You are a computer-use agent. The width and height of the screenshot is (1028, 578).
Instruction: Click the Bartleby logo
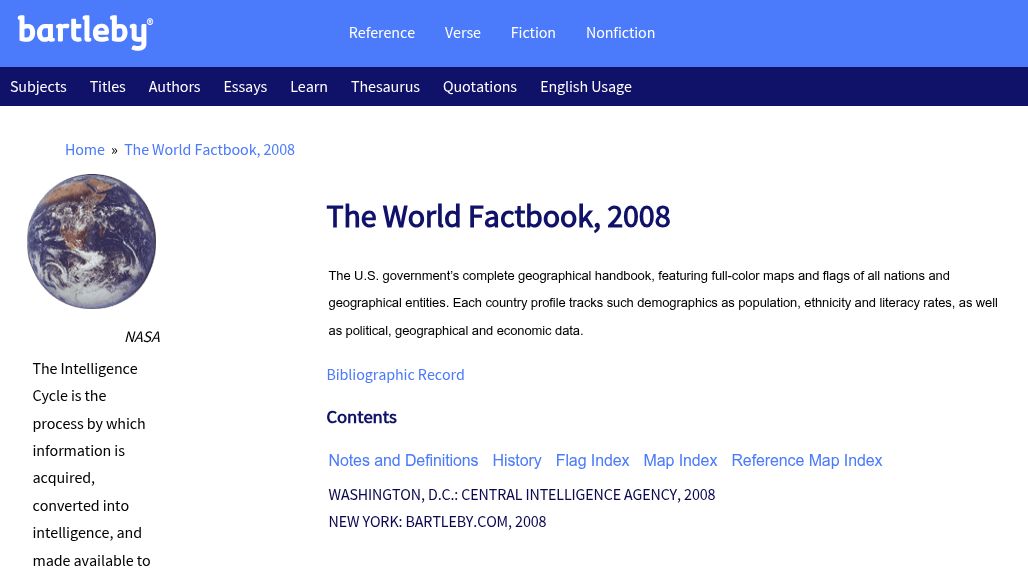85,32
